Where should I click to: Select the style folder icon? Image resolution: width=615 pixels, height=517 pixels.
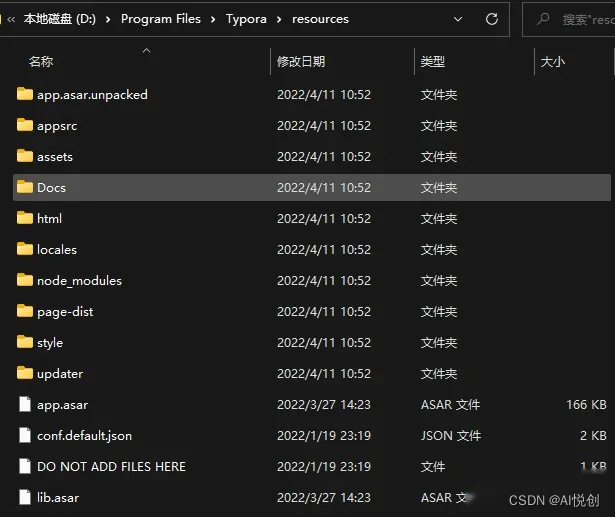tap(25, 342)
